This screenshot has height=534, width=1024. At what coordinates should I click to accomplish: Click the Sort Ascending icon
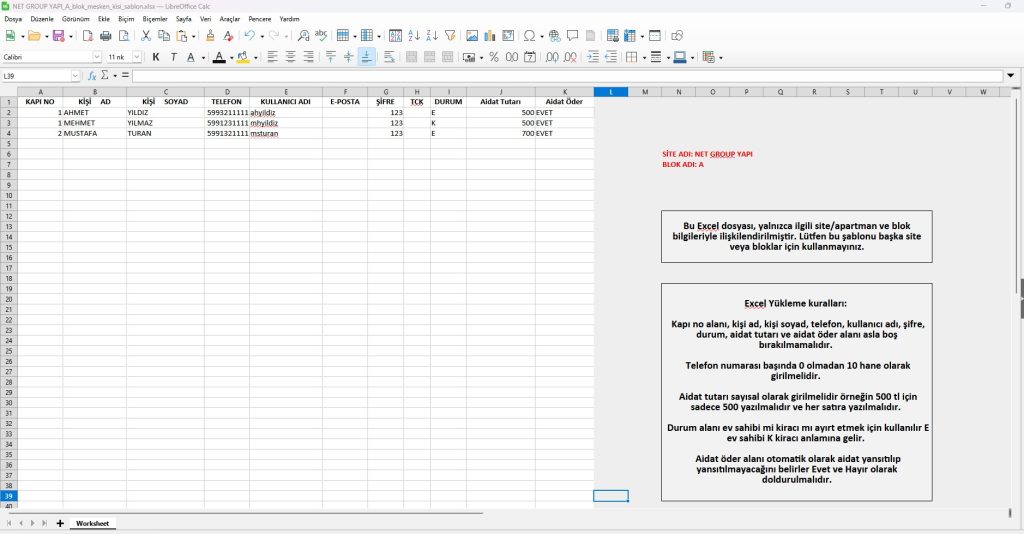(414, 36)
